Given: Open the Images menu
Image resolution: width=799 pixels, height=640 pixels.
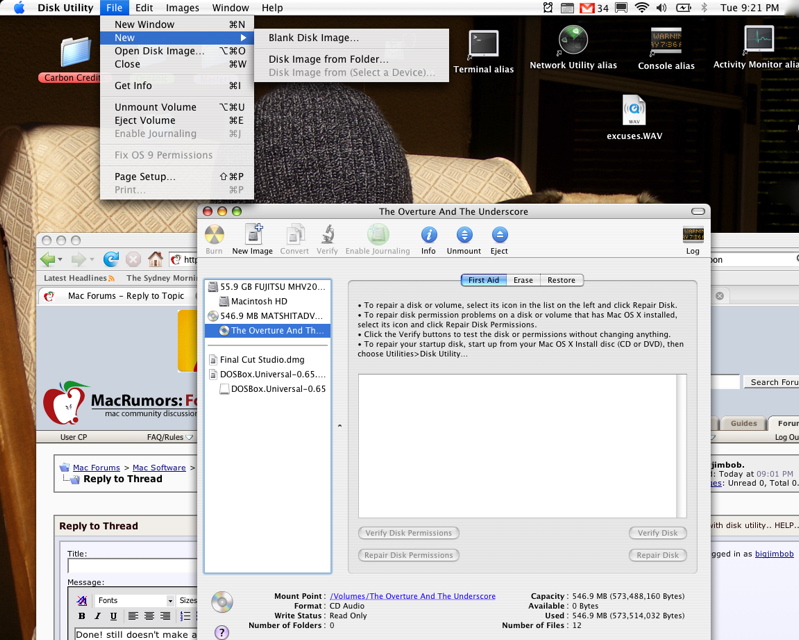Looking at the screenshot, I should point(182,8).
